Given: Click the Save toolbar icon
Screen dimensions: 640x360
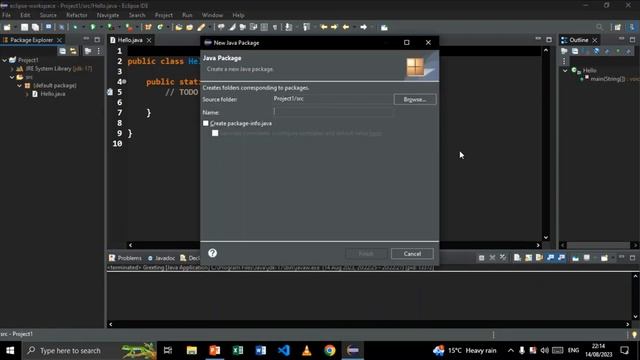Looking at the screenshot, I should [24, 27].
